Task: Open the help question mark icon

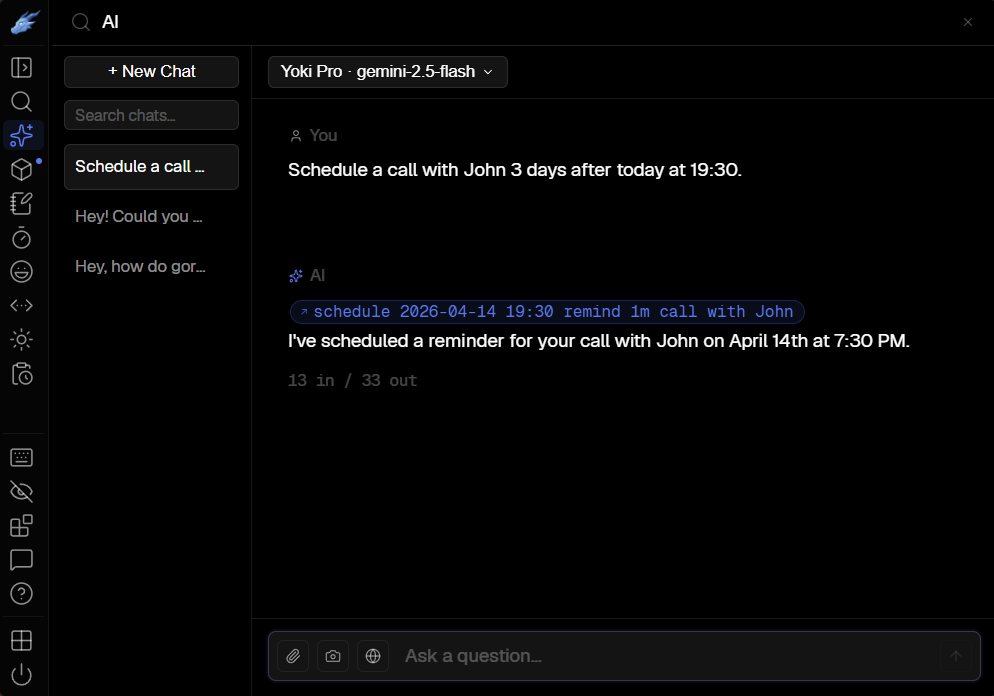Action: click(22, 593)
